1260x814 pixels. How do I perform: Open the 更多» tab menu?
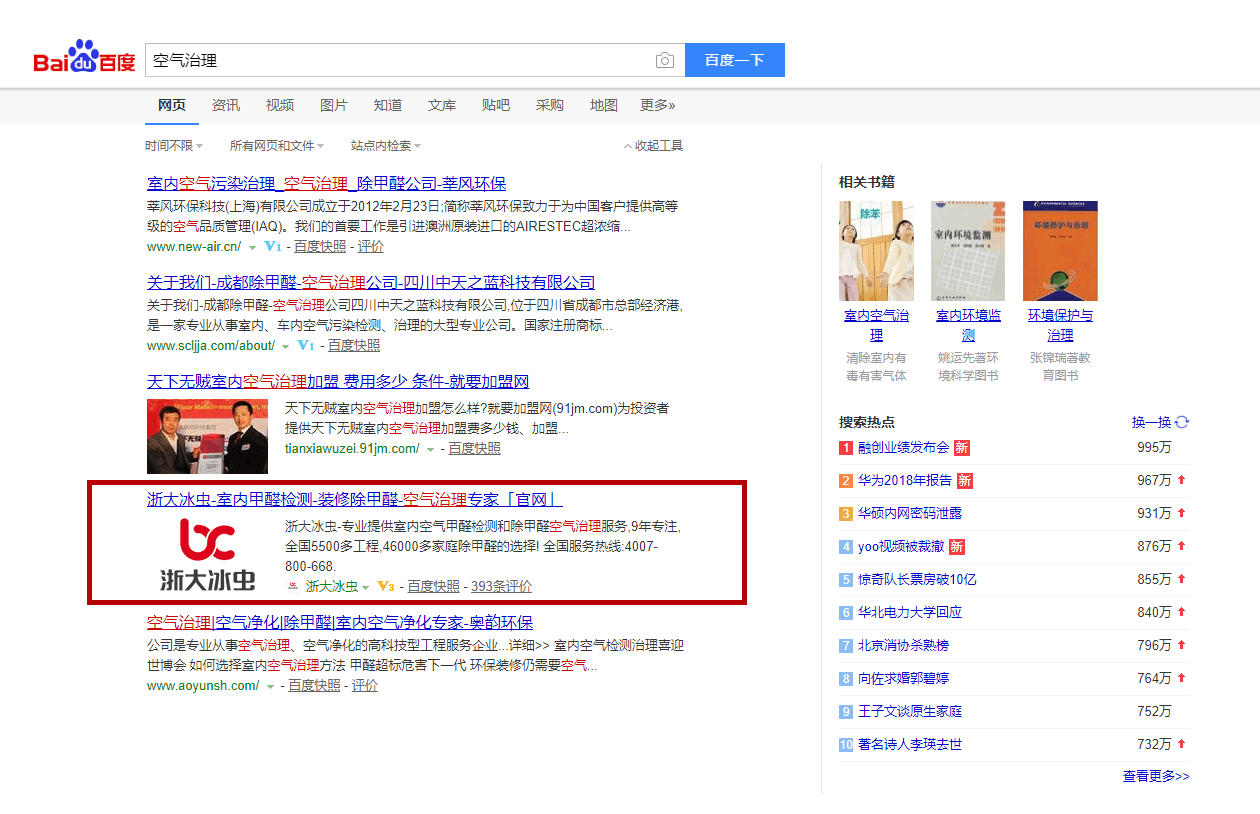(x=658, y=105)
